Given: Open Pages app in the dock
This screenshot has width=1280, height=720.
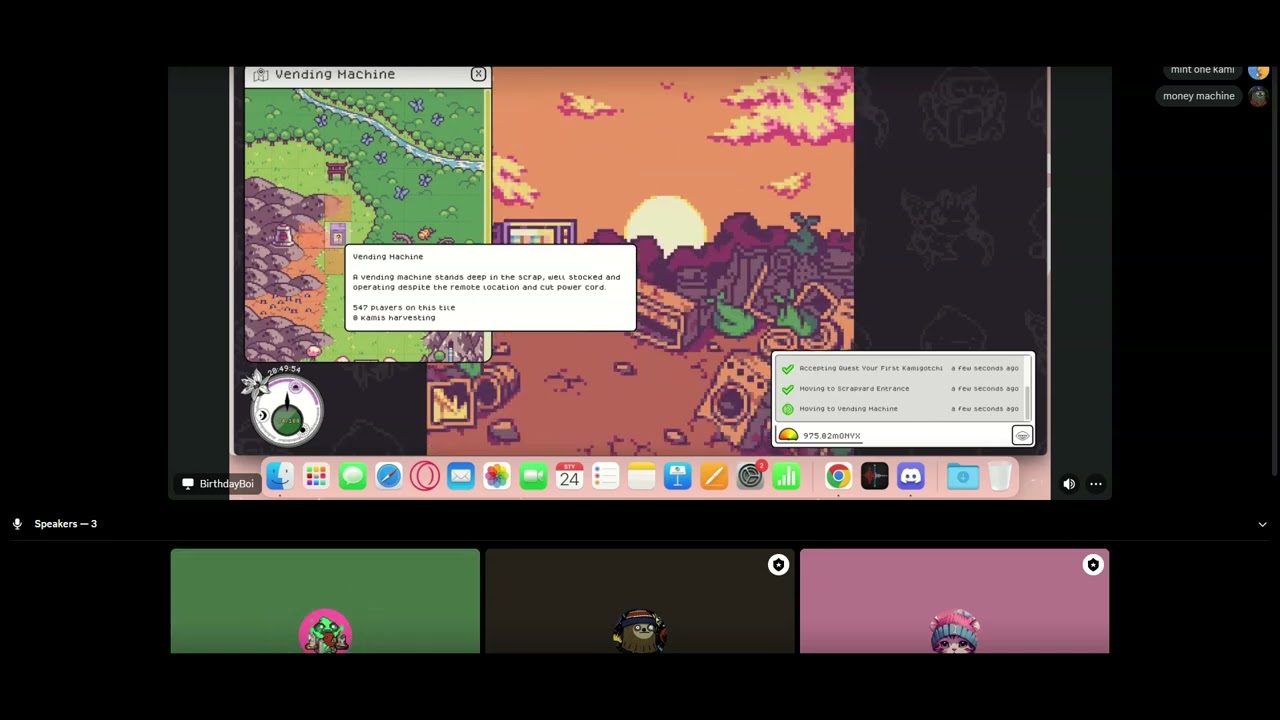Looking at the screenshot, I should click(x=713, y=477).
